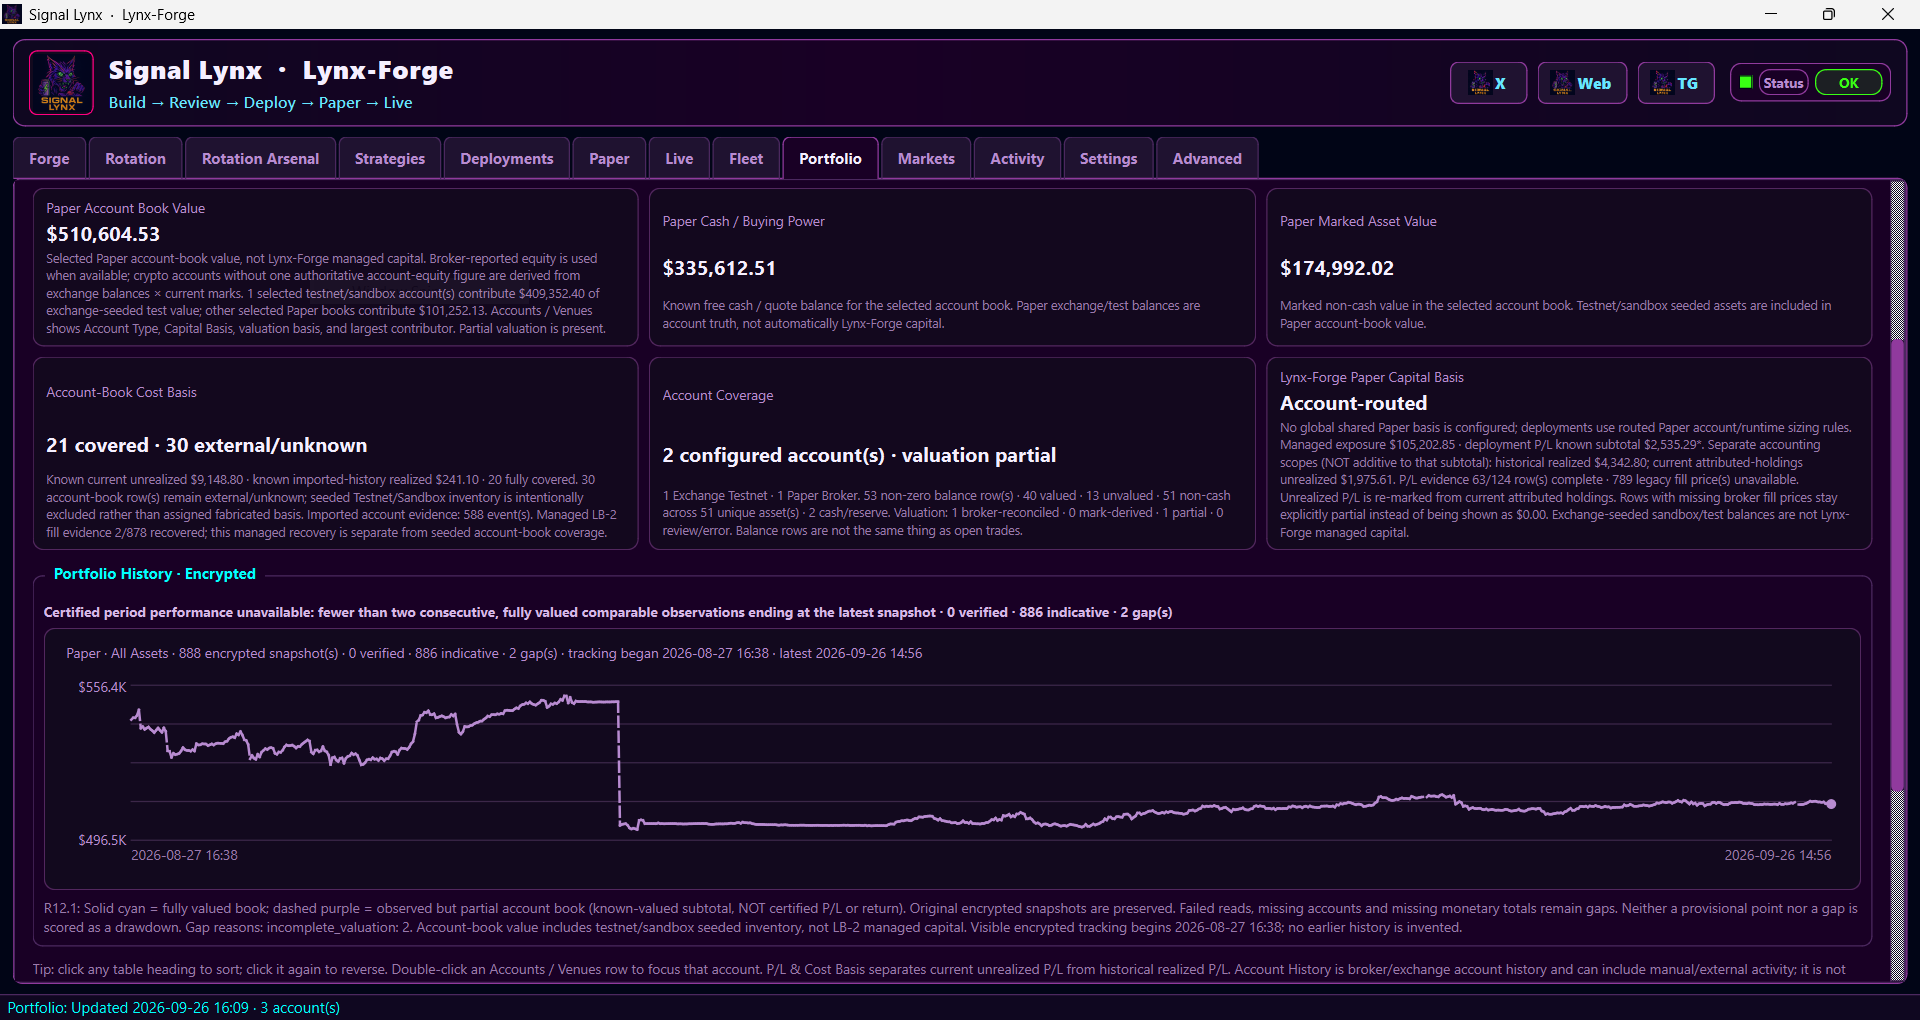The height and width of the screenshot is (1020, 1920).
Task: Click the '2026-09-26 14:56' chart end label
Action: pyautogui.click(x=1777, y=855)
